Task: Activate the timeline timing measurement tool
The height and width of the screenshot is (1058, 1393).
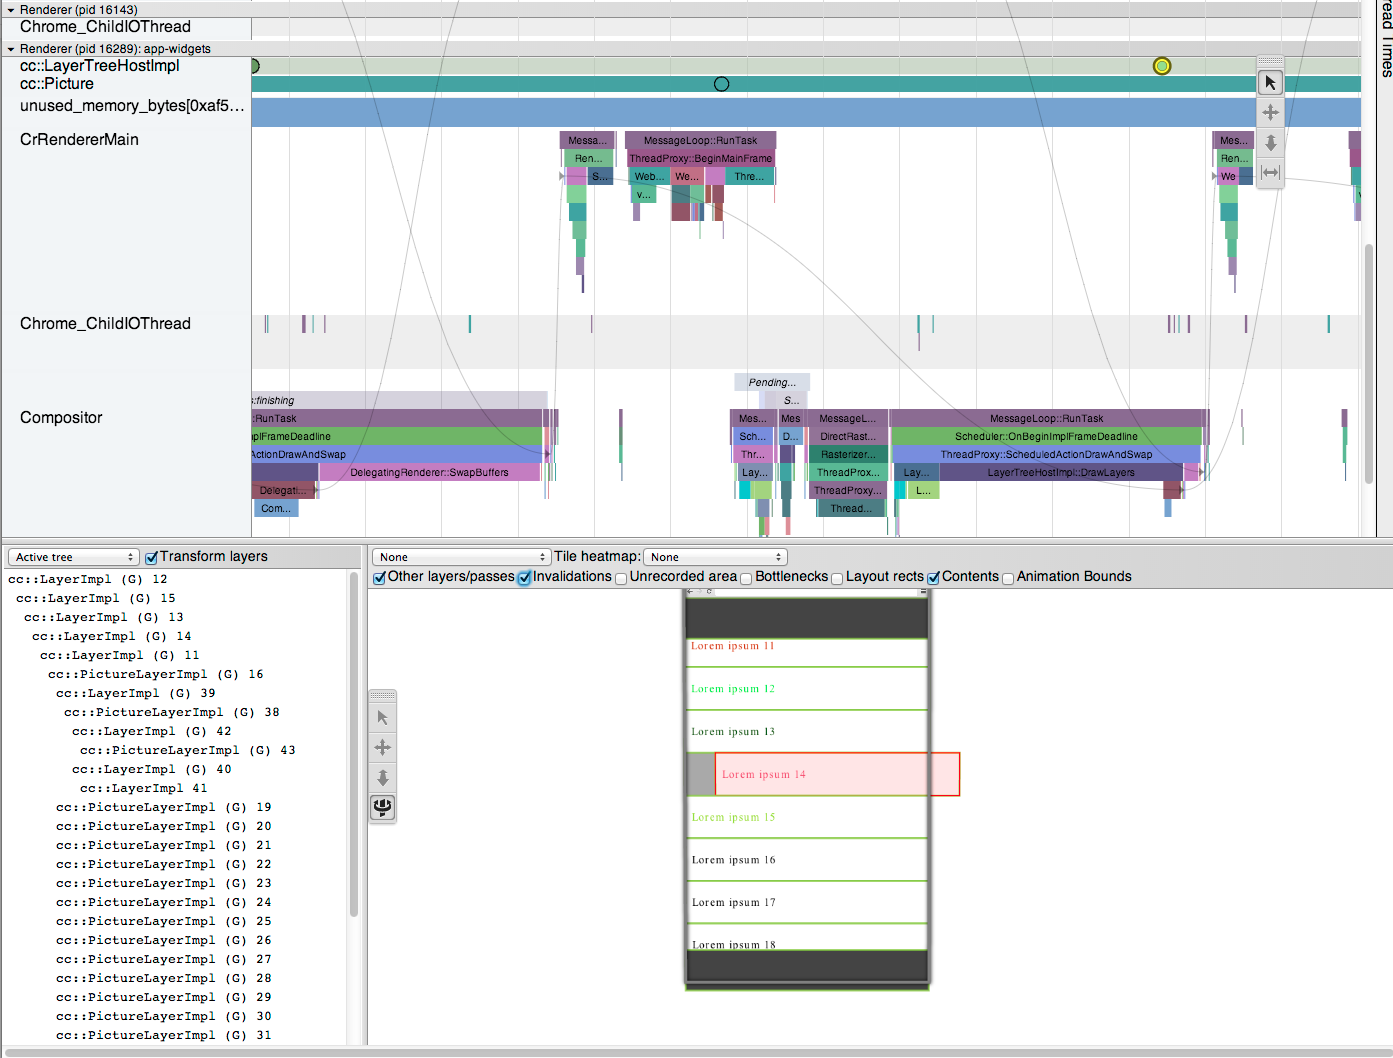Action: pos(1270,173)
